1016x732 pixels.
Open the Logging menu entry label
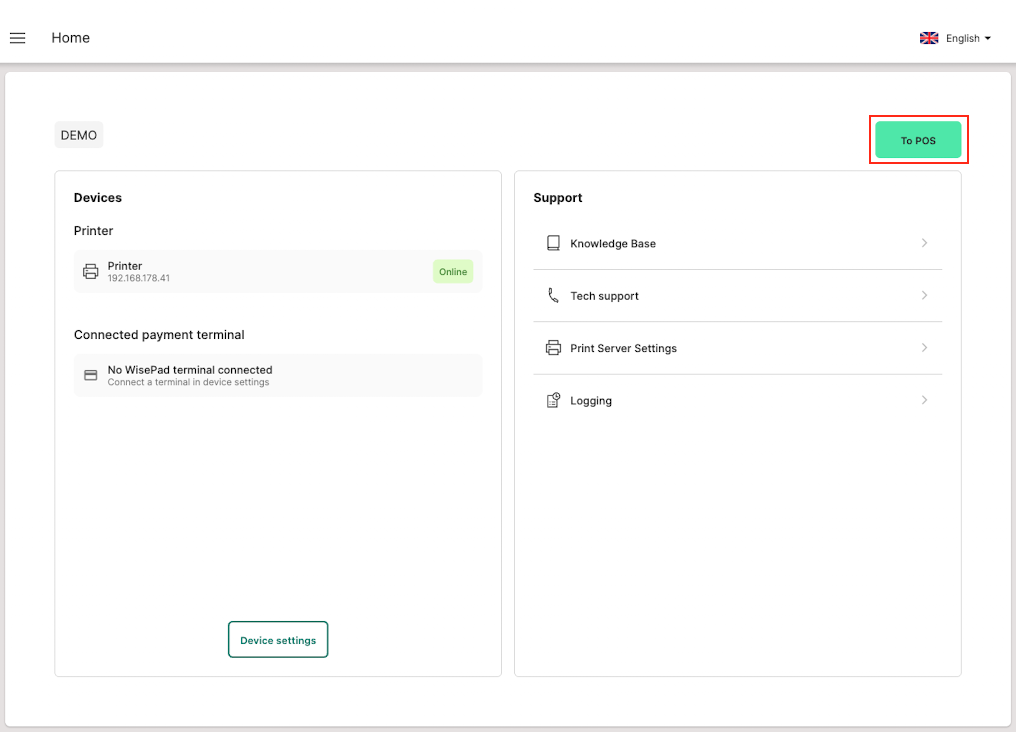pyautogui.click(x=591, y=401)
